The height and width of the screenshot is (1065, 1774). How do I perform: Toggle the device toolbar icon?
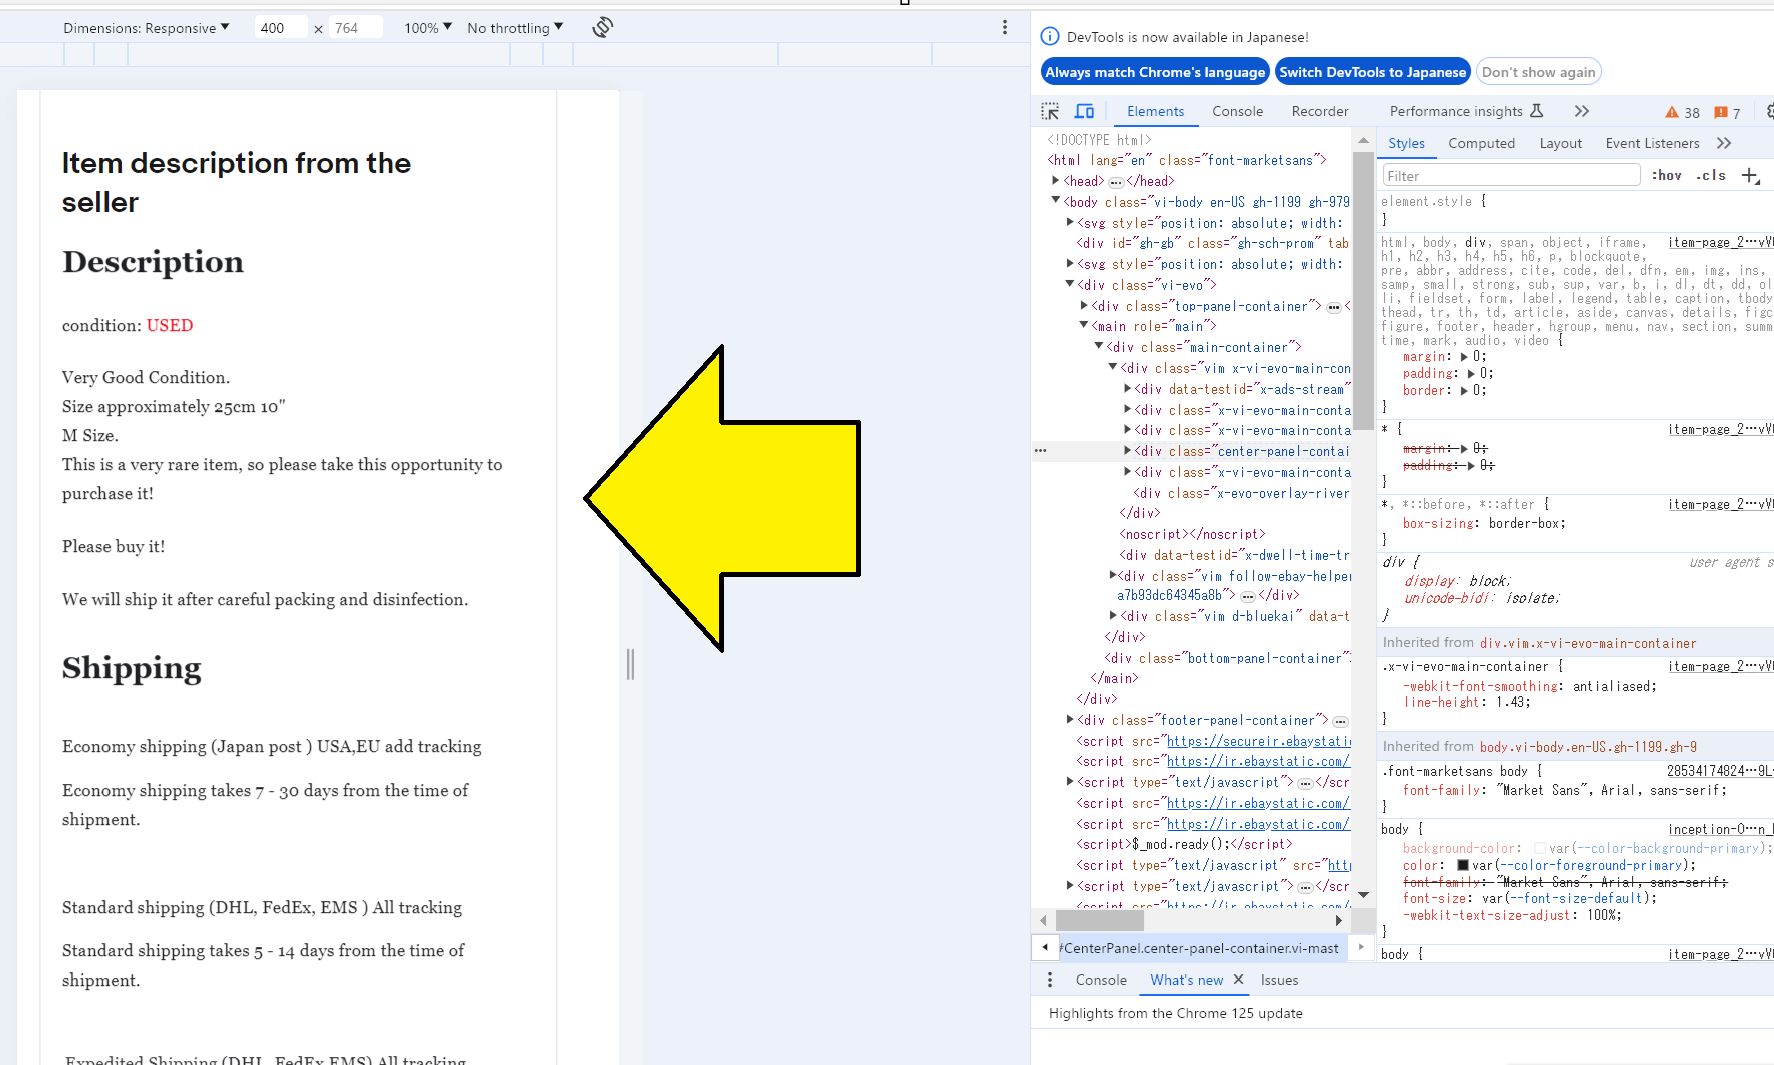pyautogui.click(x=1084, y=112)
